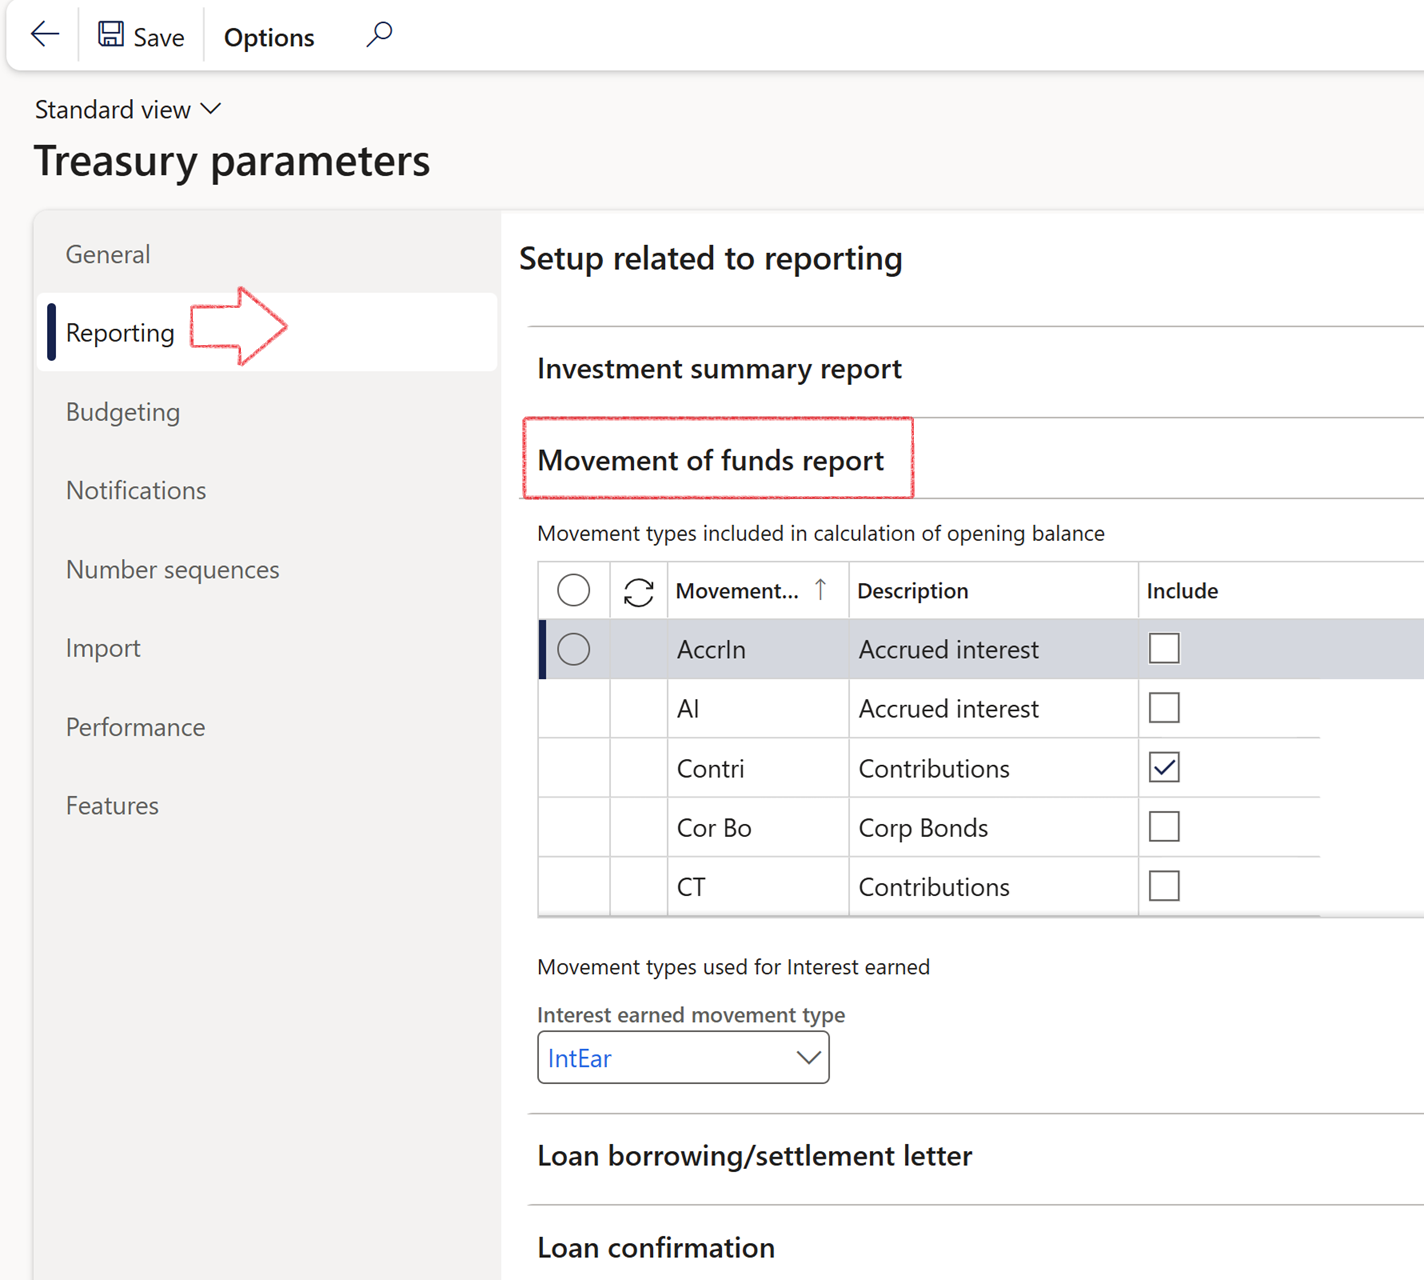The width and height of the screenshot is (1424, 1280).
Task: Click the grid refresh icon
Action: click(638, 592)
